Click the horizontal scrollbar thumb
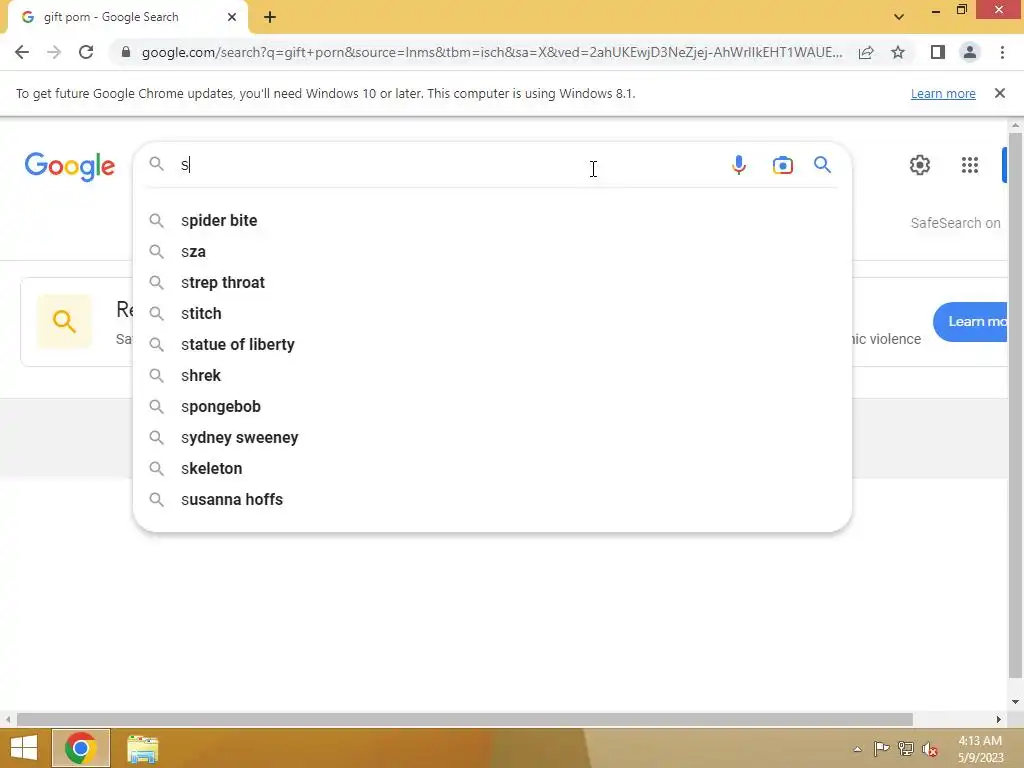 click(464, 719)
